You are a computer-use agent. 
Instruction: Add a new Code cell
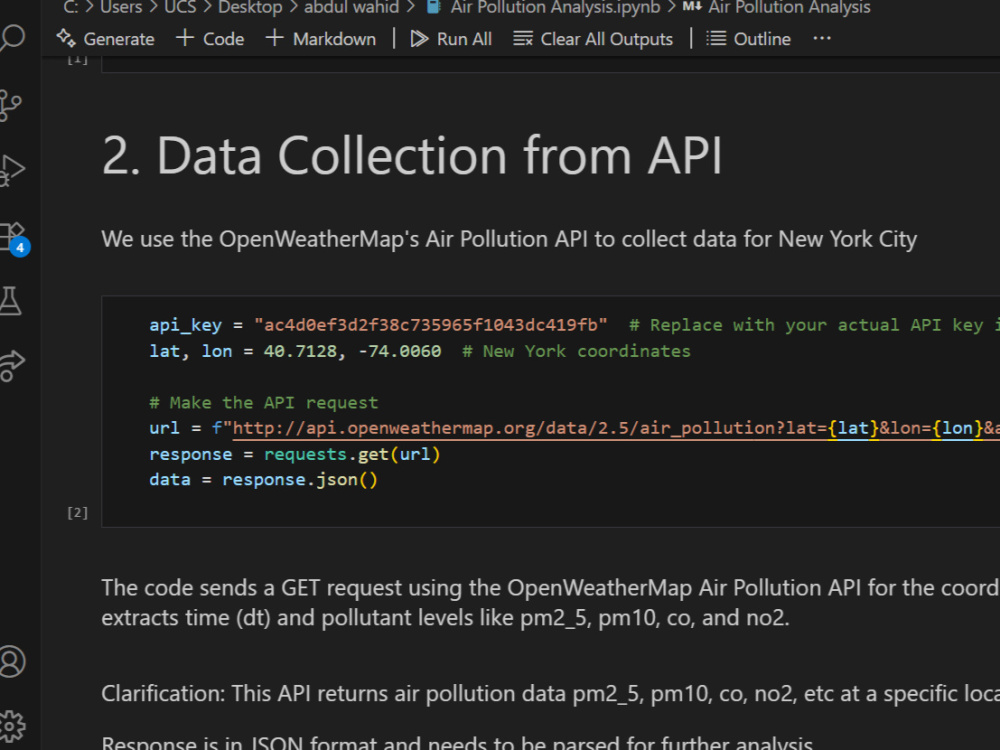point(210,39)
